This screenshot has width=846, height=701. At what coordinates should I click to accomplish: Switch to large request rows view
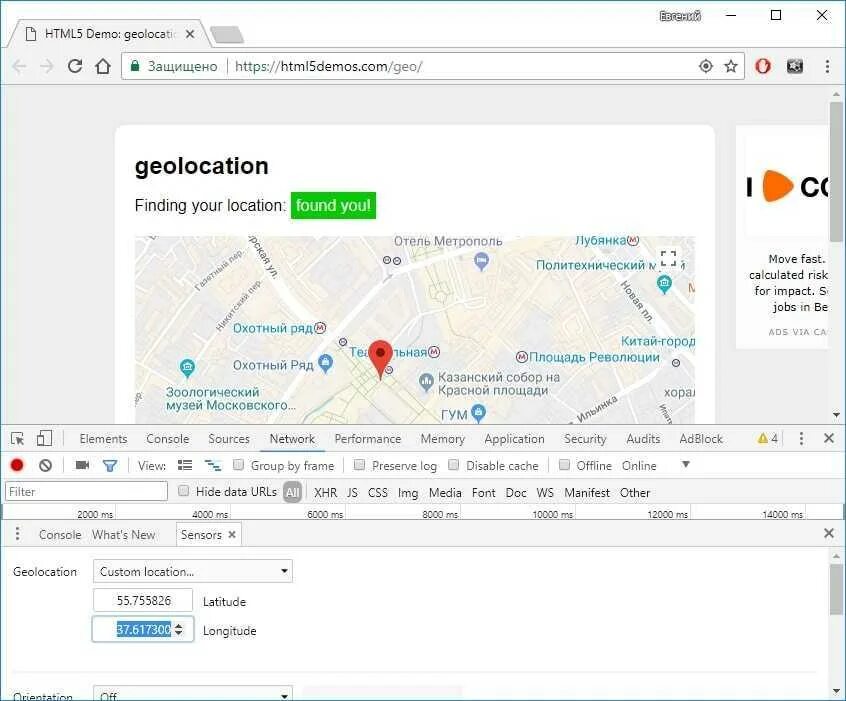point(185,465)
